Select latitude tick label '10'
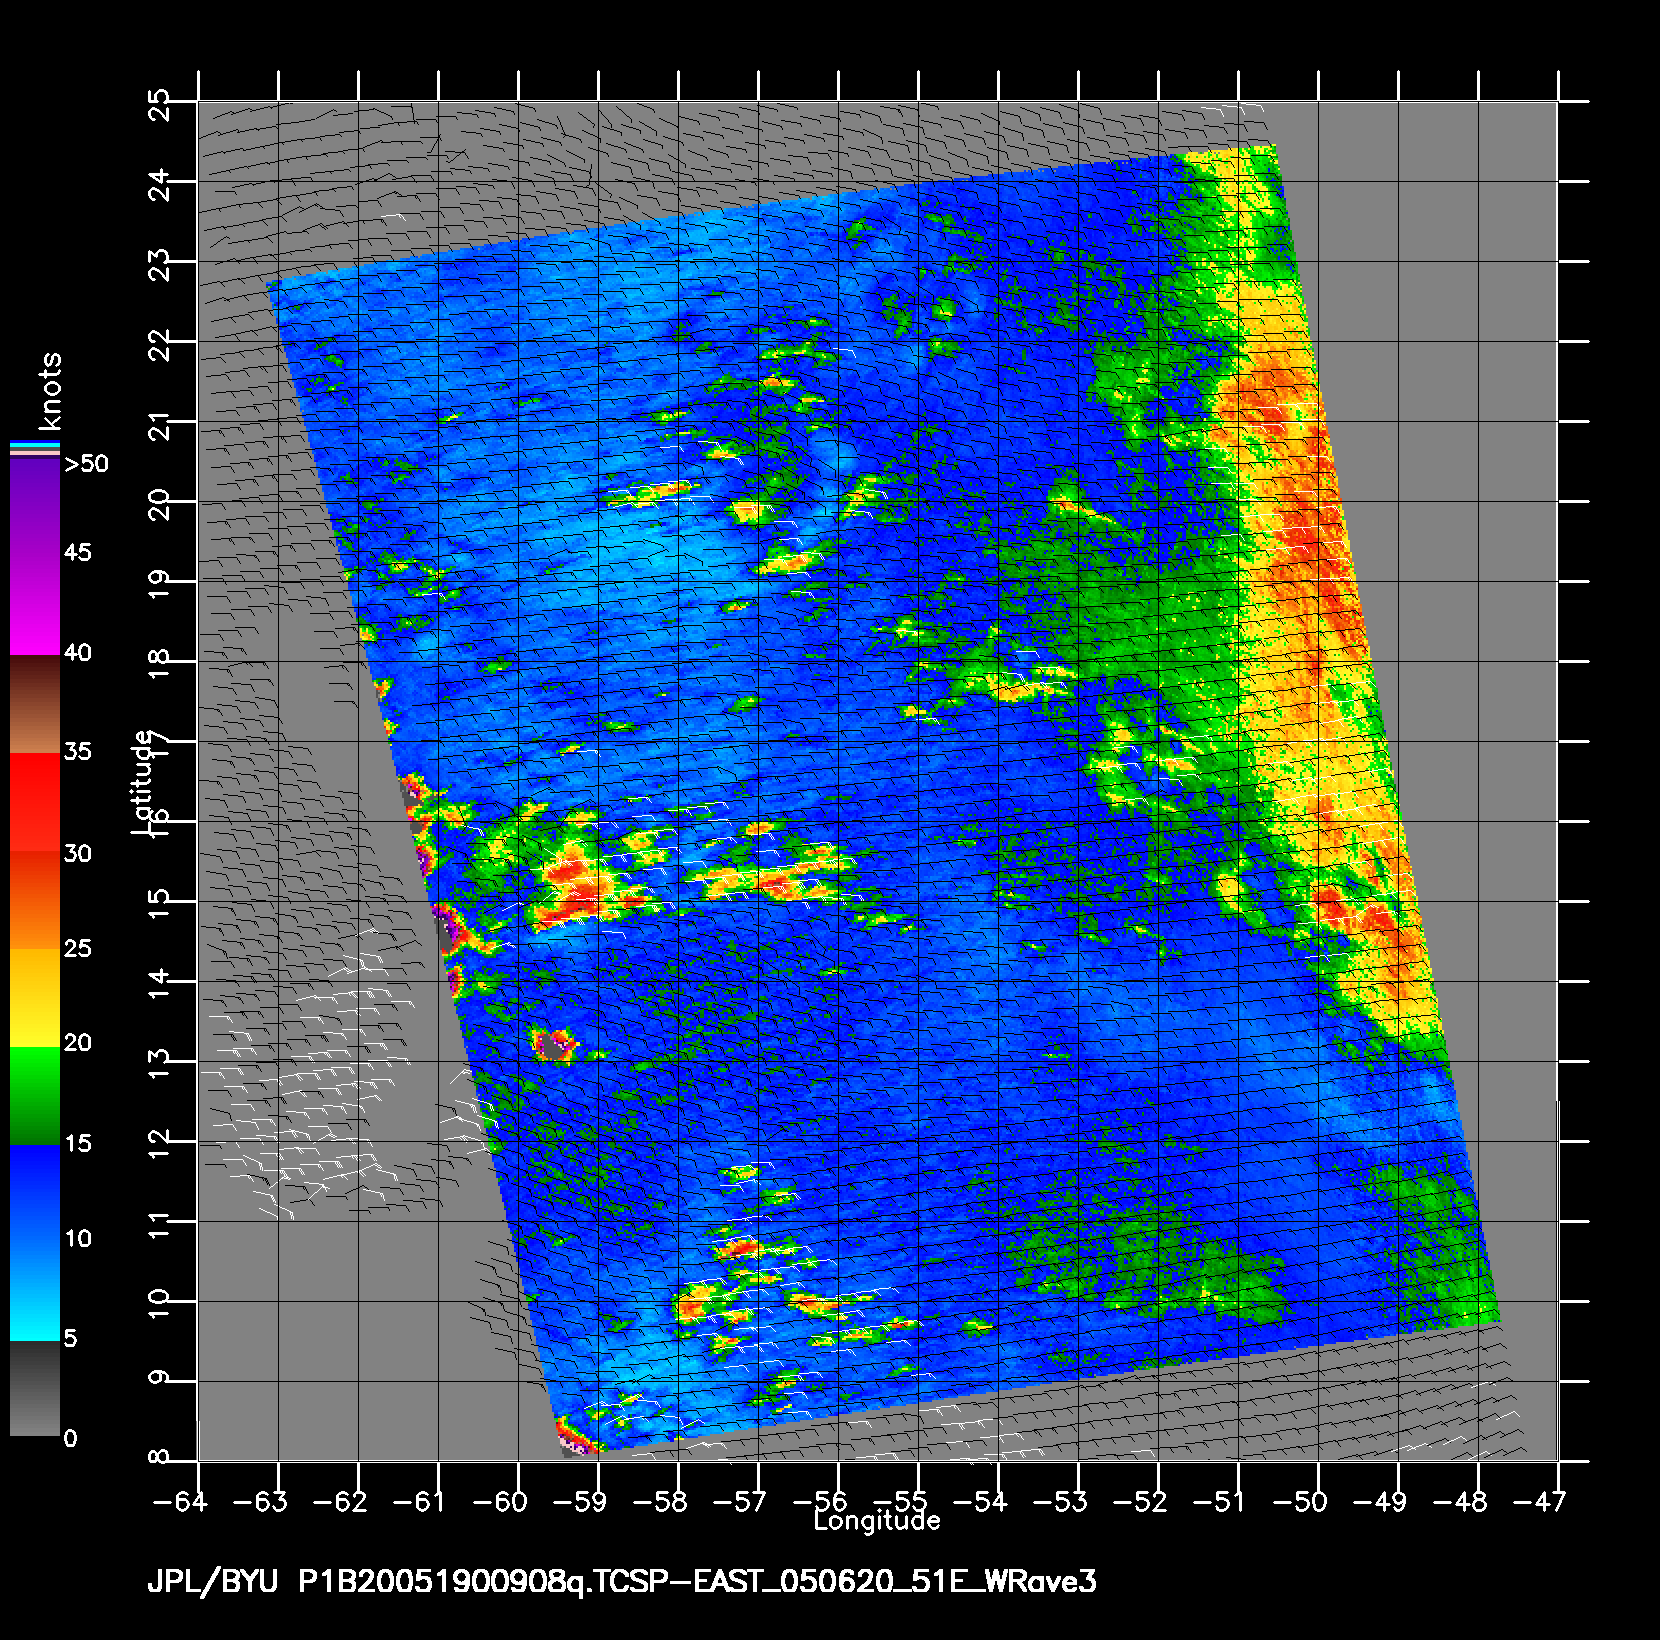The width and height of the screenshot is (1660, 1640). click(x=160, y=1304)
